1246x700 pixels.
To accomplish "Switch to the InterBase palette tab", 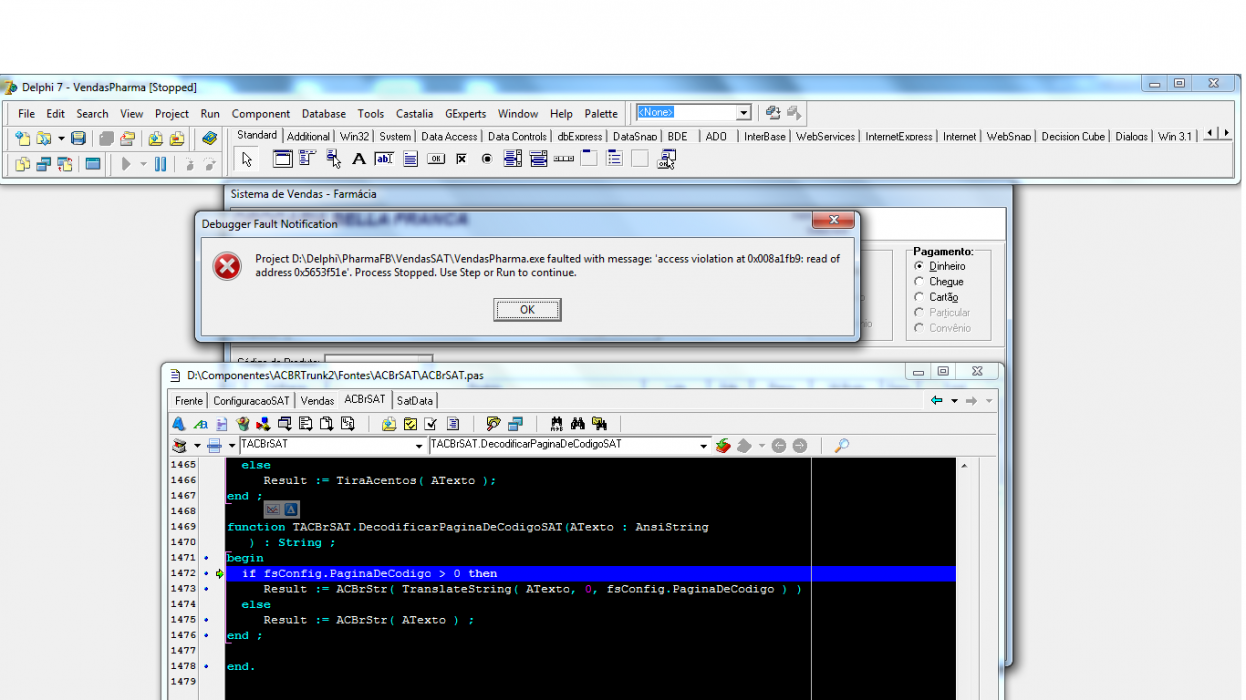I will pos(765,136).
